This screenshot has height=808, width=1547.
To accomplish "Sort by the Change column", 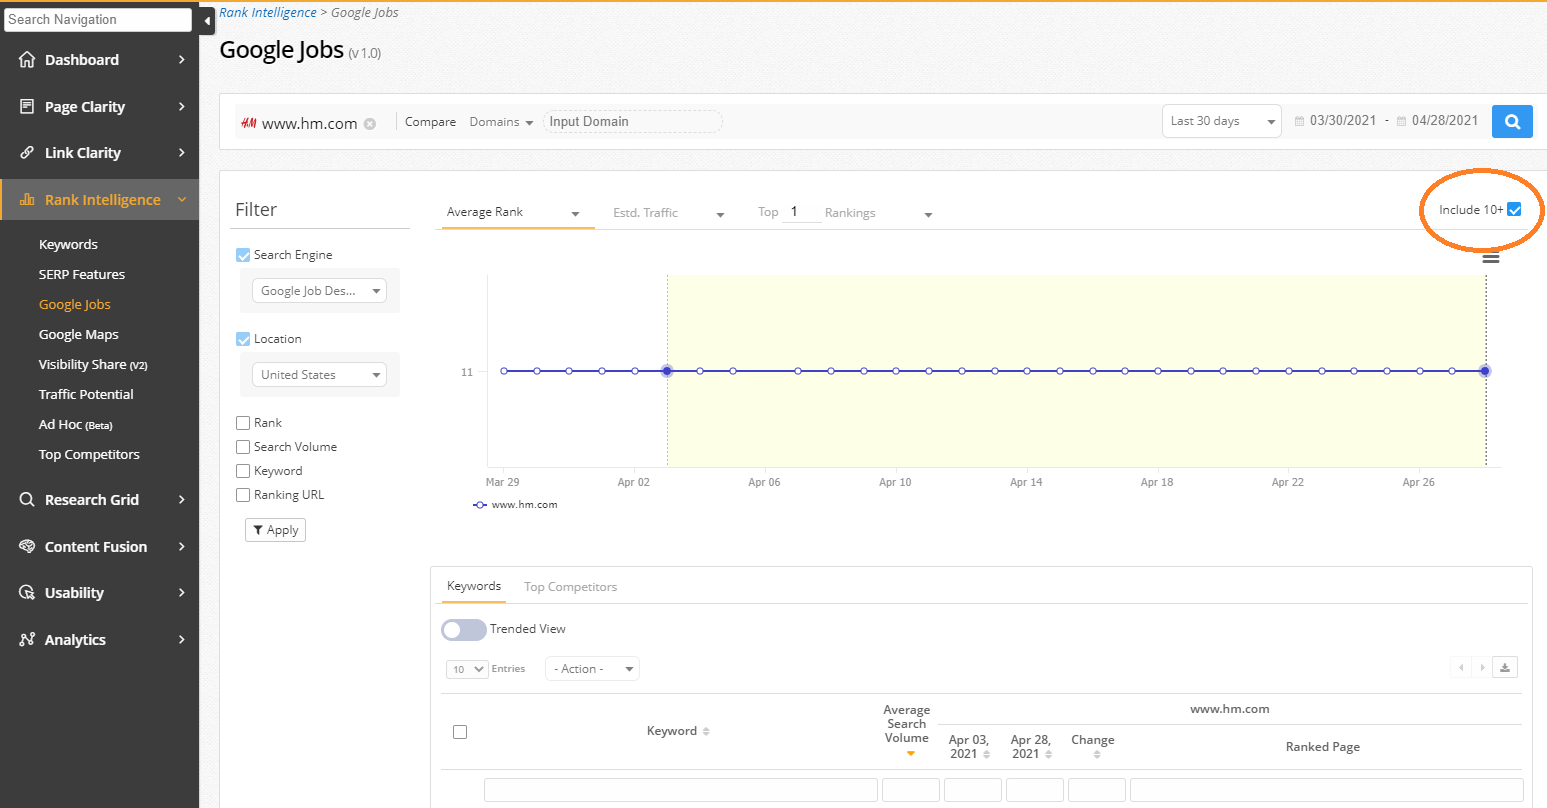I will point(1097,754).
